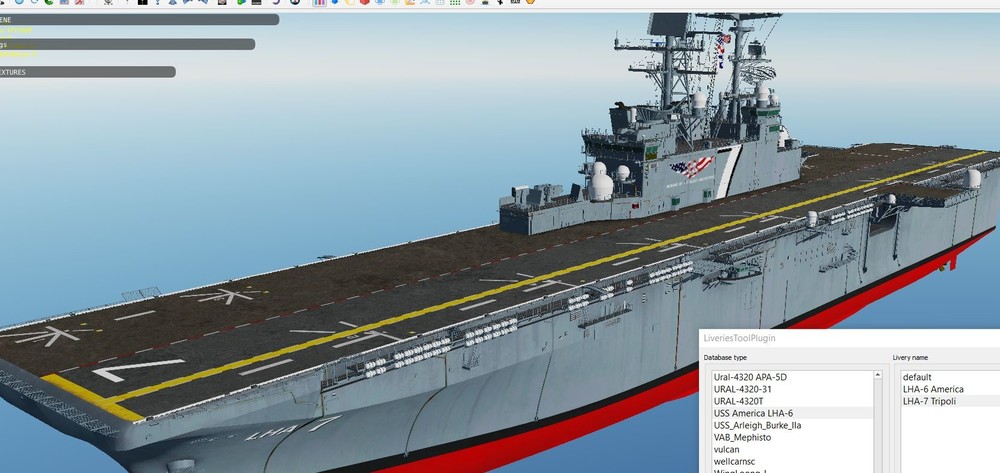The image size is (1000, 473).
Task: Select the LHA-7 Tripoli livery
Action: click(931, 401)
